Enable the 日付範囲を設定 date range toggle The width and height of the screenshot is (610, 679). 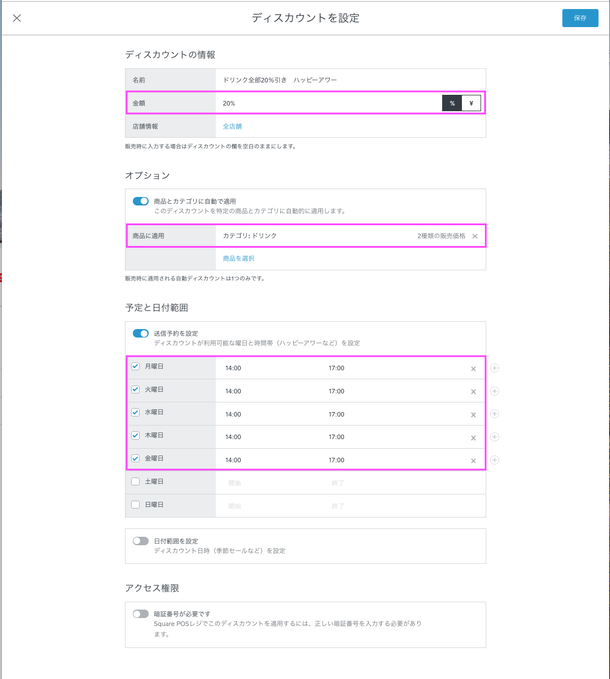tap(140, 541)
